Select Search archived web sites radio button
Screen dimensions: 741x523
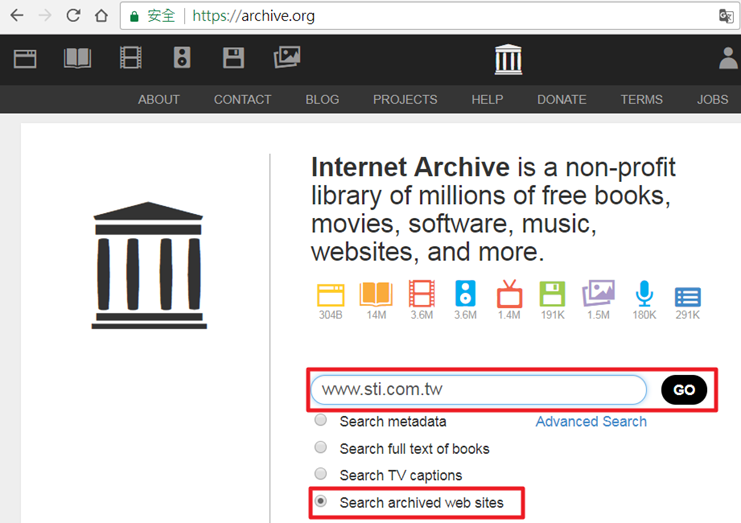point(321,501)
